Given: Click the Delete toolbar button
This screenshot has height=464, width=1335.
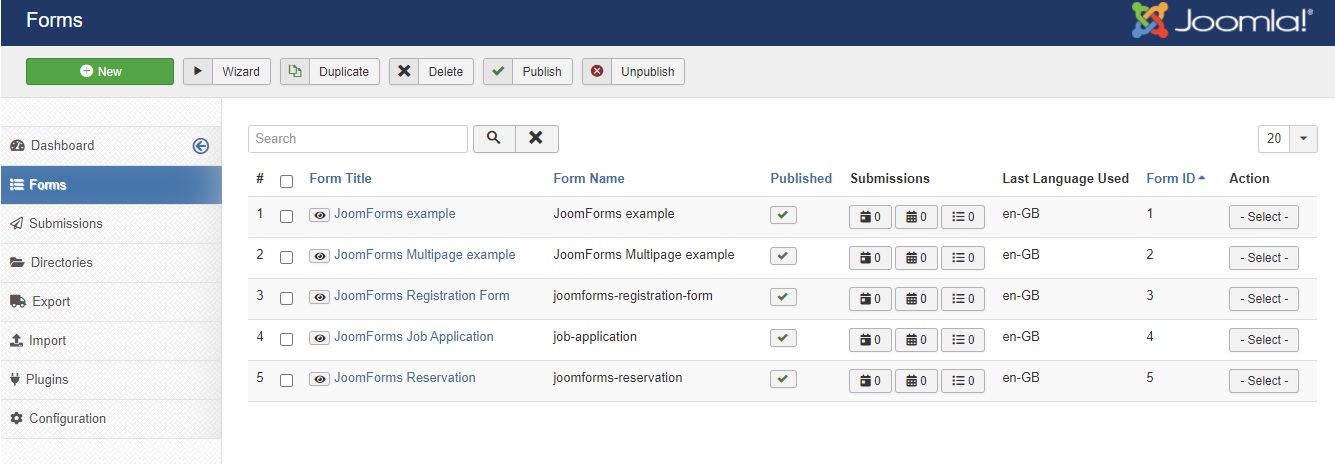Looking at the screenshot, I should pyautogui.click(x=431, y=71).
